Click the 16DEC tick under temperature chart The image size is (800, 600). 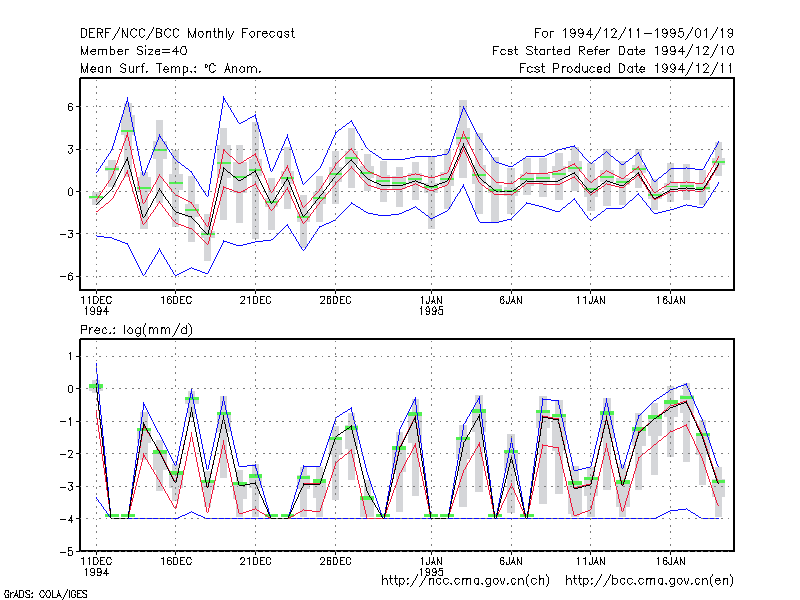point(176,301)
